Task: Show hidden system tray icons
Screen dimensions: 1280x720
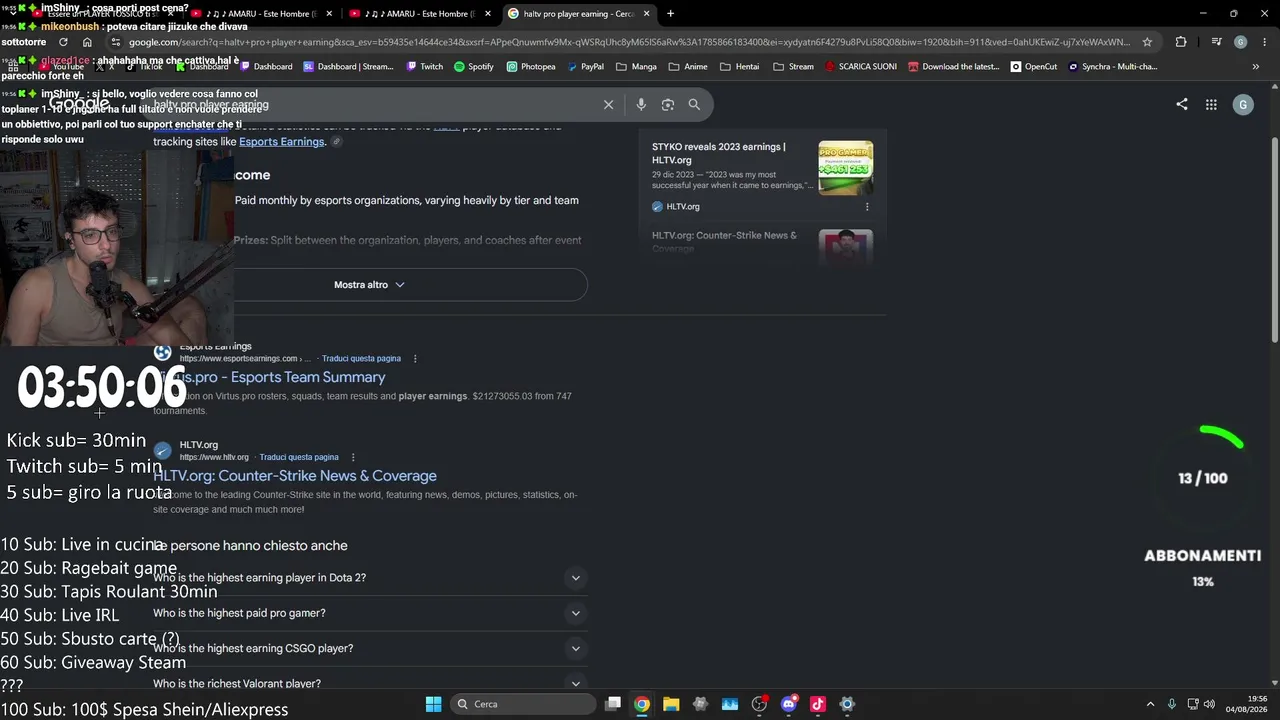Action: (1150, 704)
